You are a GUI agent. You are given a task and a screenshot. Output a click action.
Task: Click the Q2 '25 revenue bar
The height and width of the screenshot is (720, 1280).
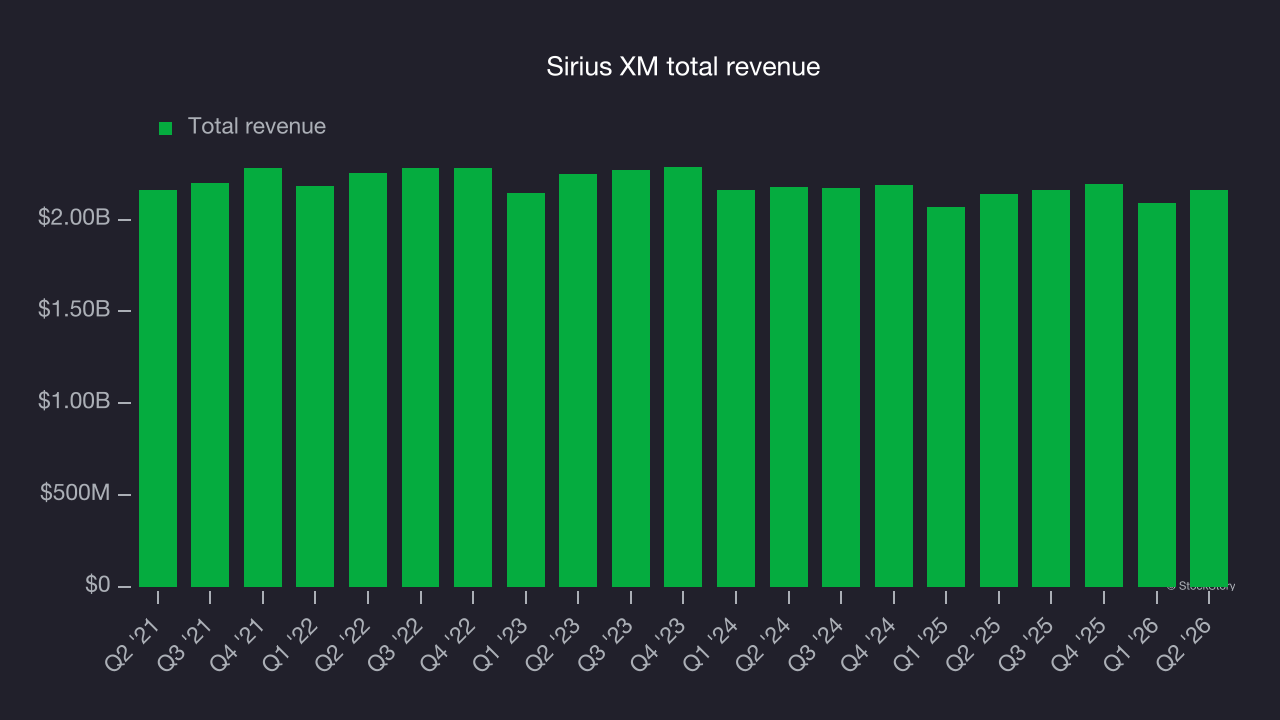999,390
